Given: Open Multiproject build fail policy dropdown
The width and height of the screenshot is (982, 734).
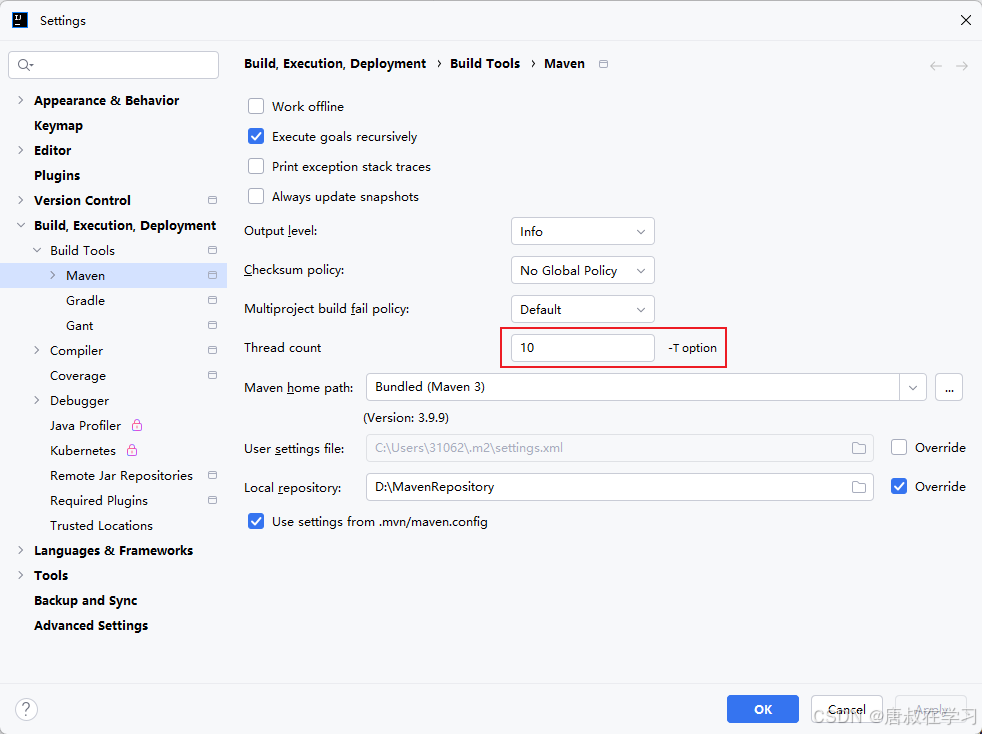Looking at the screenshot, I should (x=582, y=309).
